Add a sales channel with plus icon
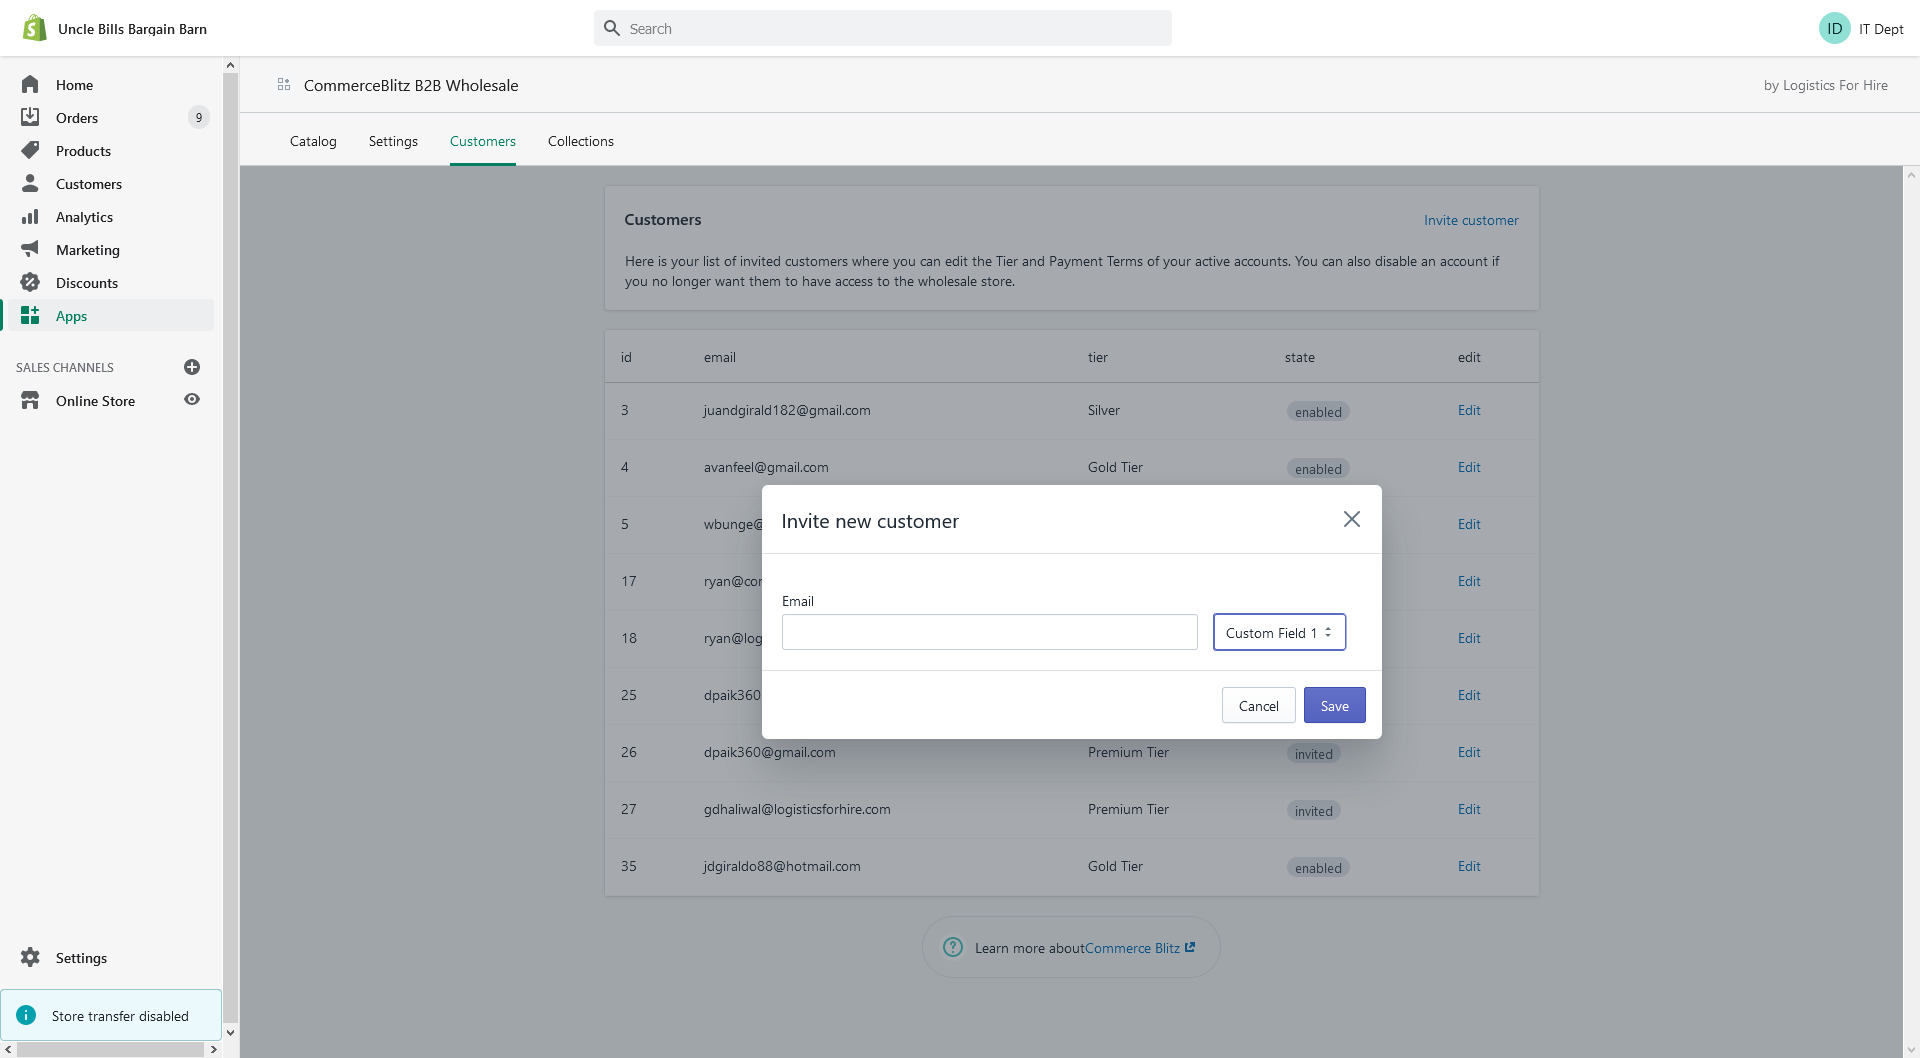 coord(192,367)
